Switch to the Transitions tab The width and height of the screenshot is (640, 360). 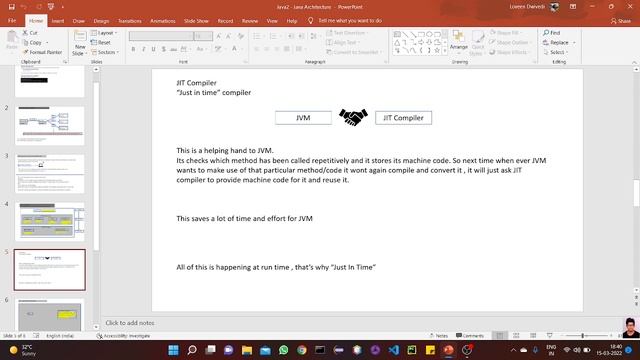130,21
